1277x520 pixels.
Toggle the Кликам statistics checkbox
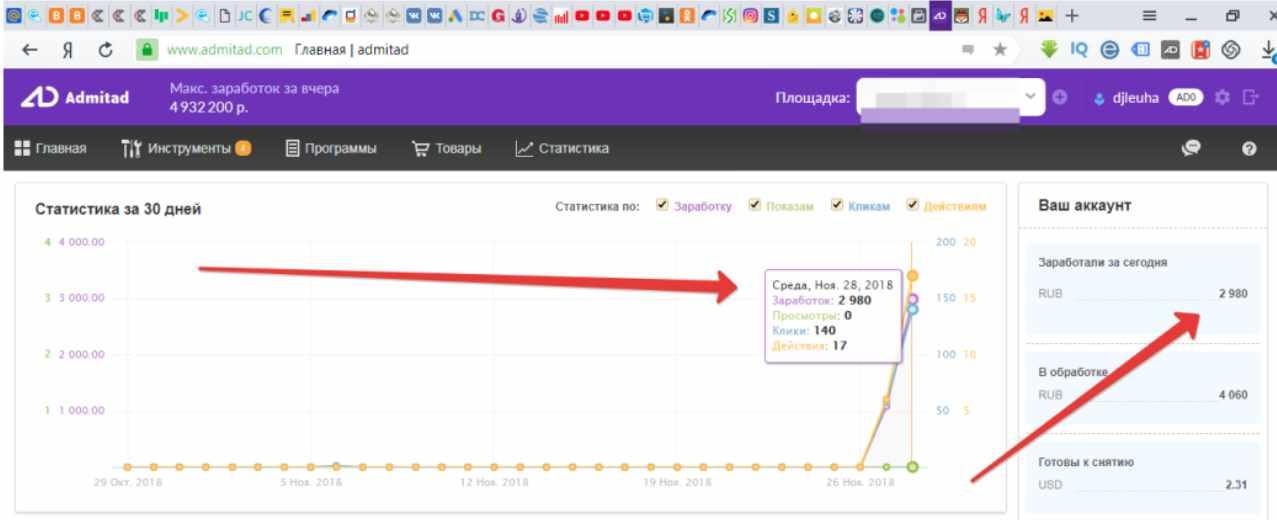837,206
